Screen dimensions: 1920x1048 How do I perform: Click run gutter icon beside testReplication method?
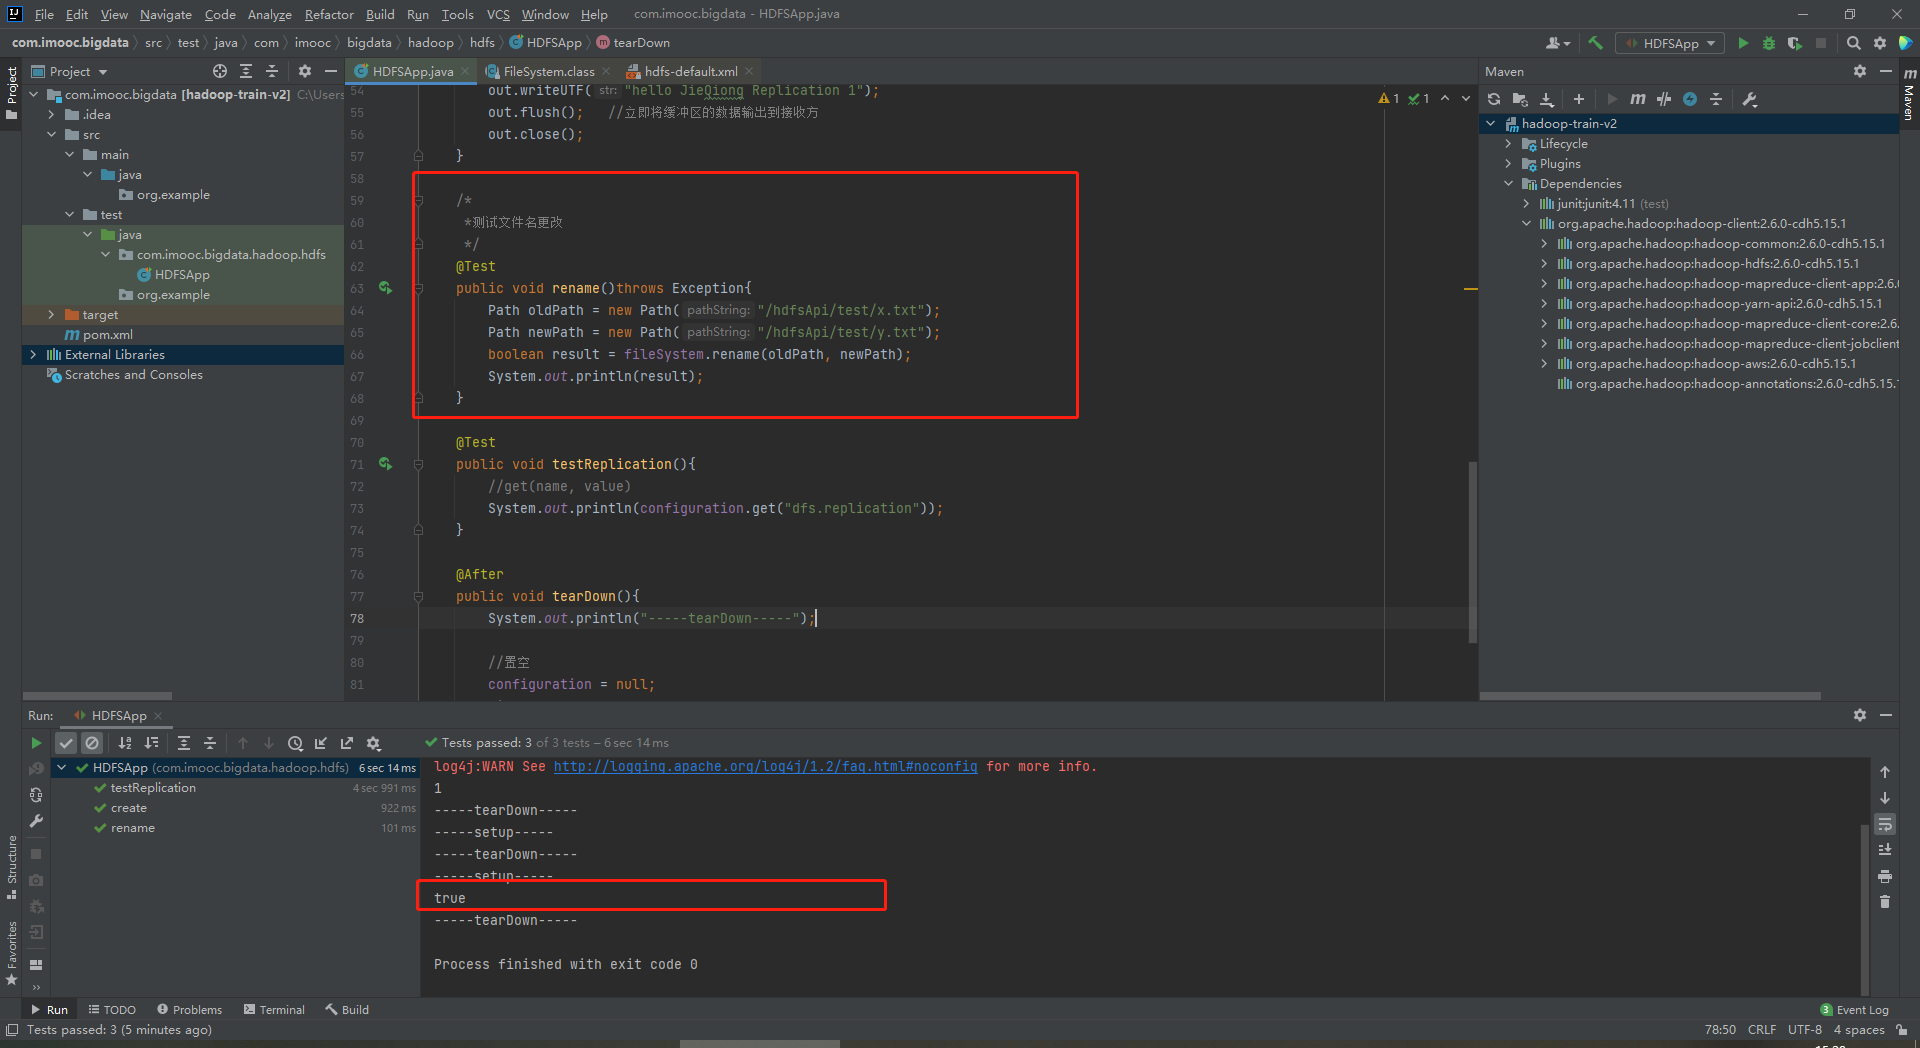[x=385, y=464]
